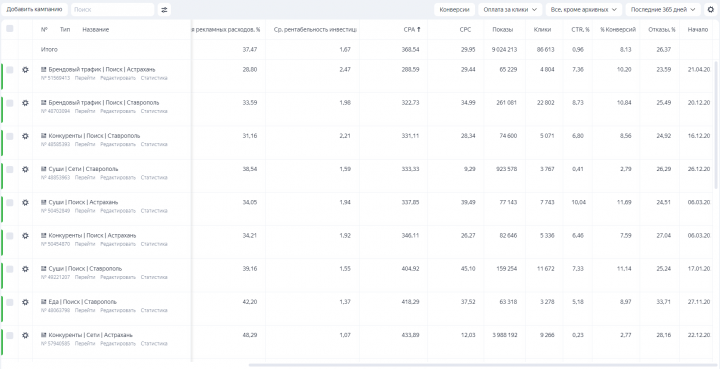Click Конверсии button

[x=454, y=9]
